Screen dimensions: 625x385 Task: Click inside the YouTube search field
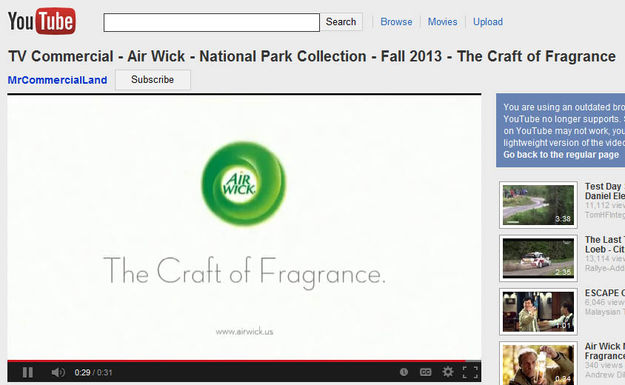211,22
